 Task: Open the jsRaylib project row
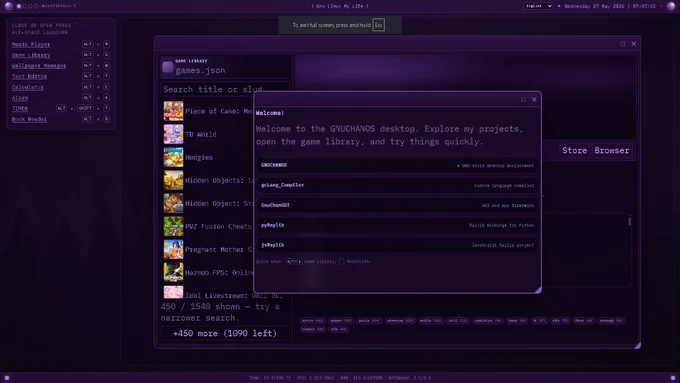[397, 245]
